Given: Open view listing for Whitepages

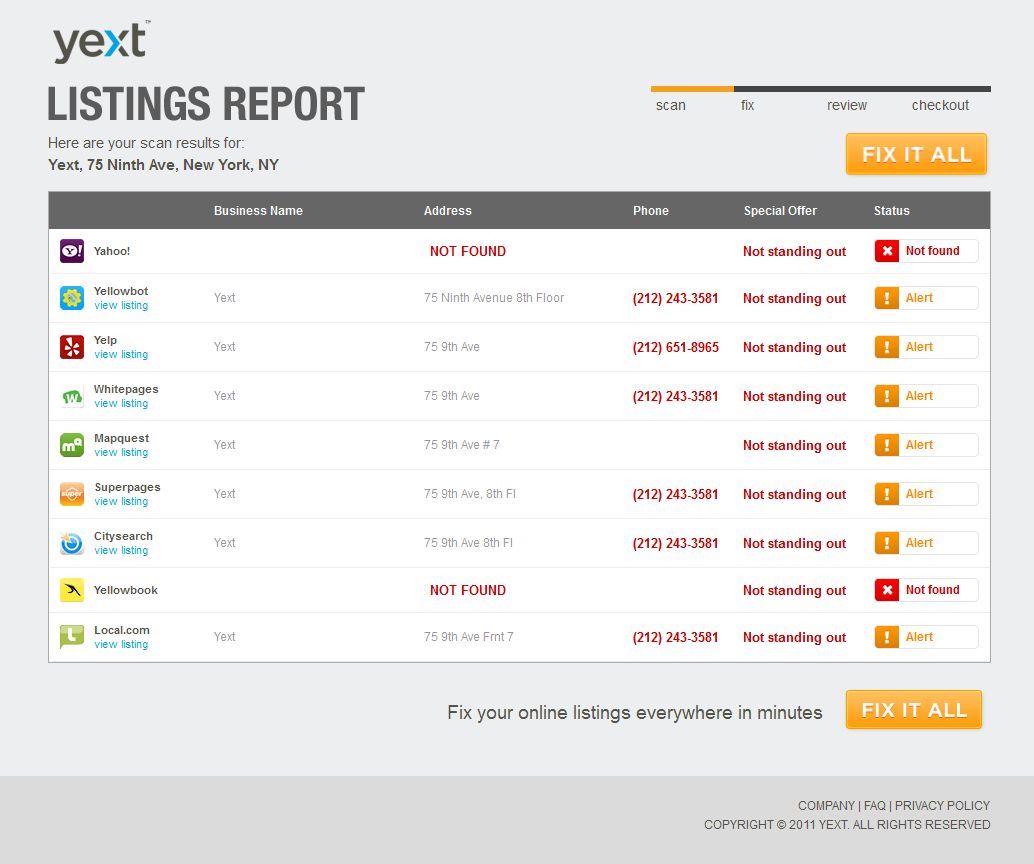Looking at the screenshot, I should tap(121, 403).
